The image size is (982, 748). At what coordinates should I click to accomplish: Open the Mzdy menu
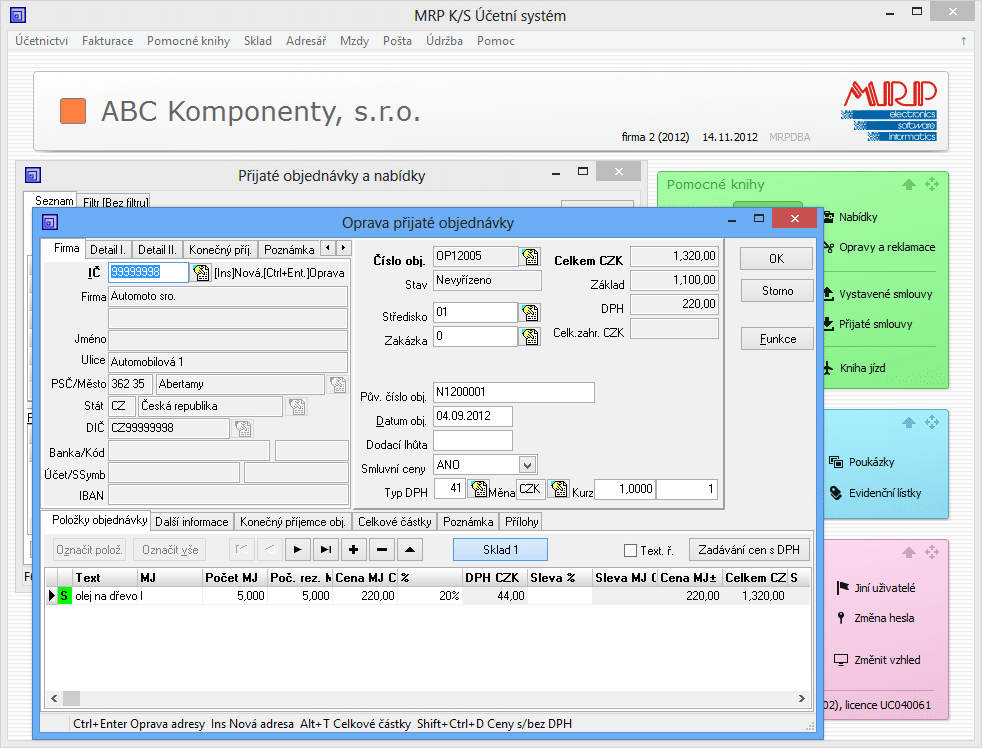click(x=354, y=41)
